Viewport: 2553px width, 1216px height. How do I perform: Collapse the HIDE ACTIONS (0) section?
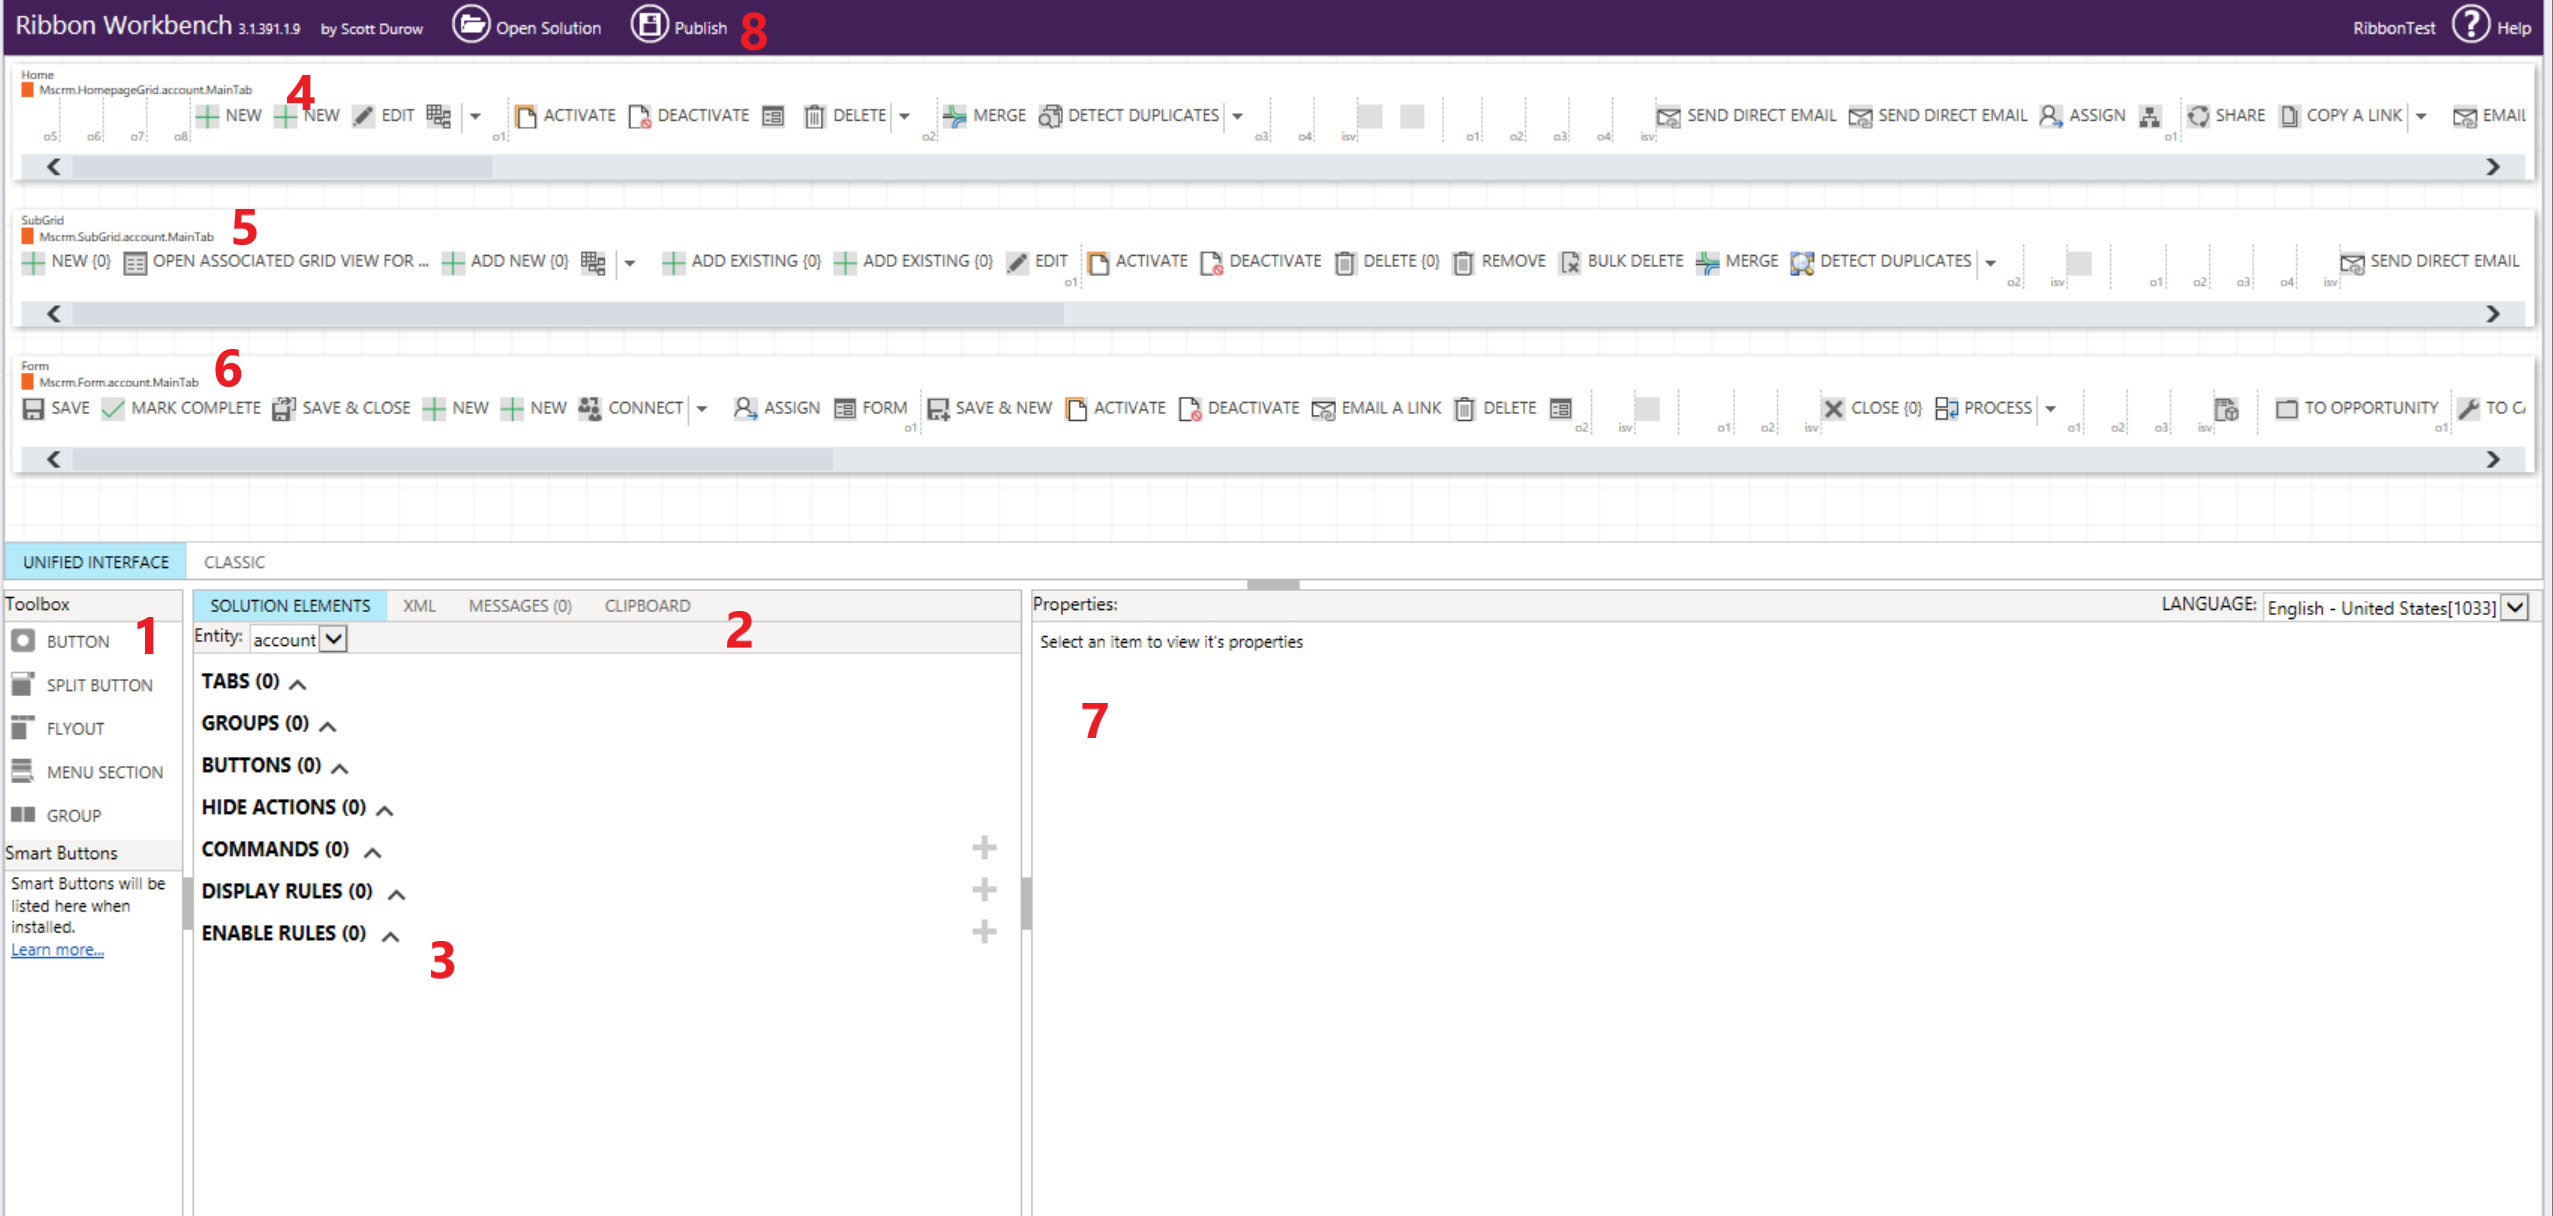(x=384, y=809)
